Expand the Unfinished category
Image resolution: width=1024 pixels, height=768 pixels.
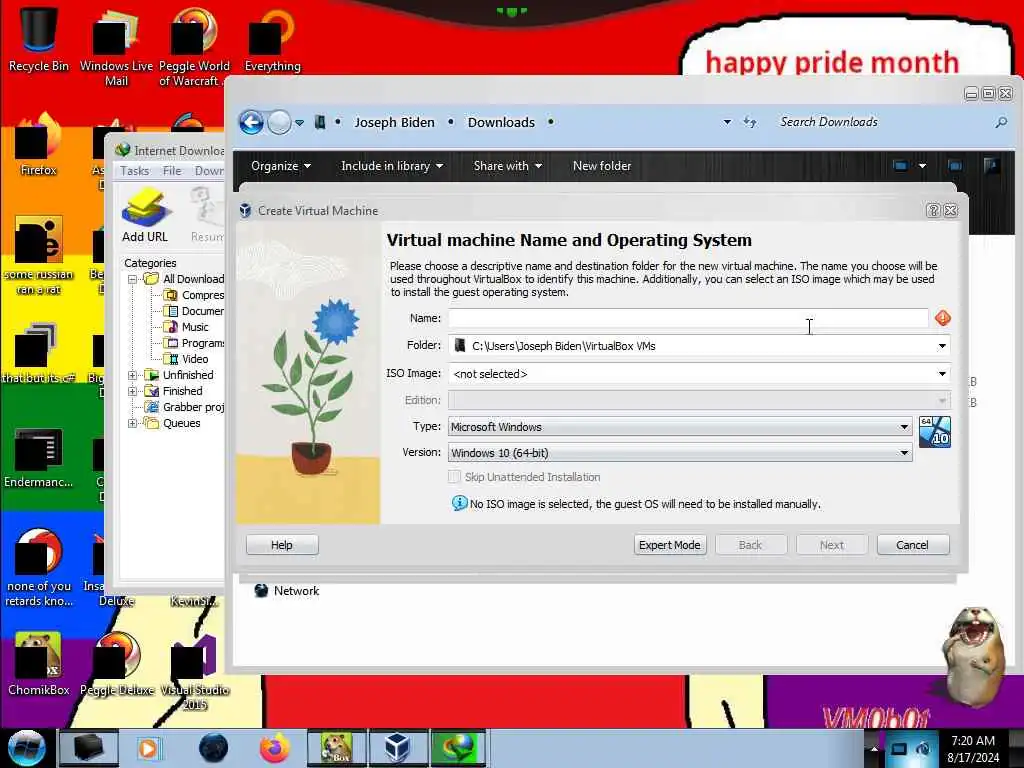click(x=133, y=375)
